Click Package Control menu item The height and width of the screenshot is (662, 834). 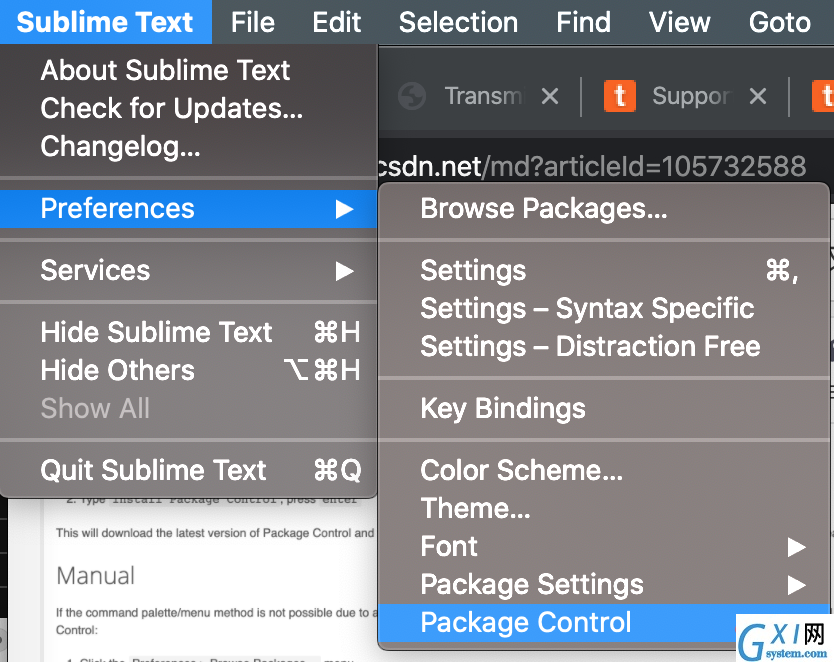point(604,623)
